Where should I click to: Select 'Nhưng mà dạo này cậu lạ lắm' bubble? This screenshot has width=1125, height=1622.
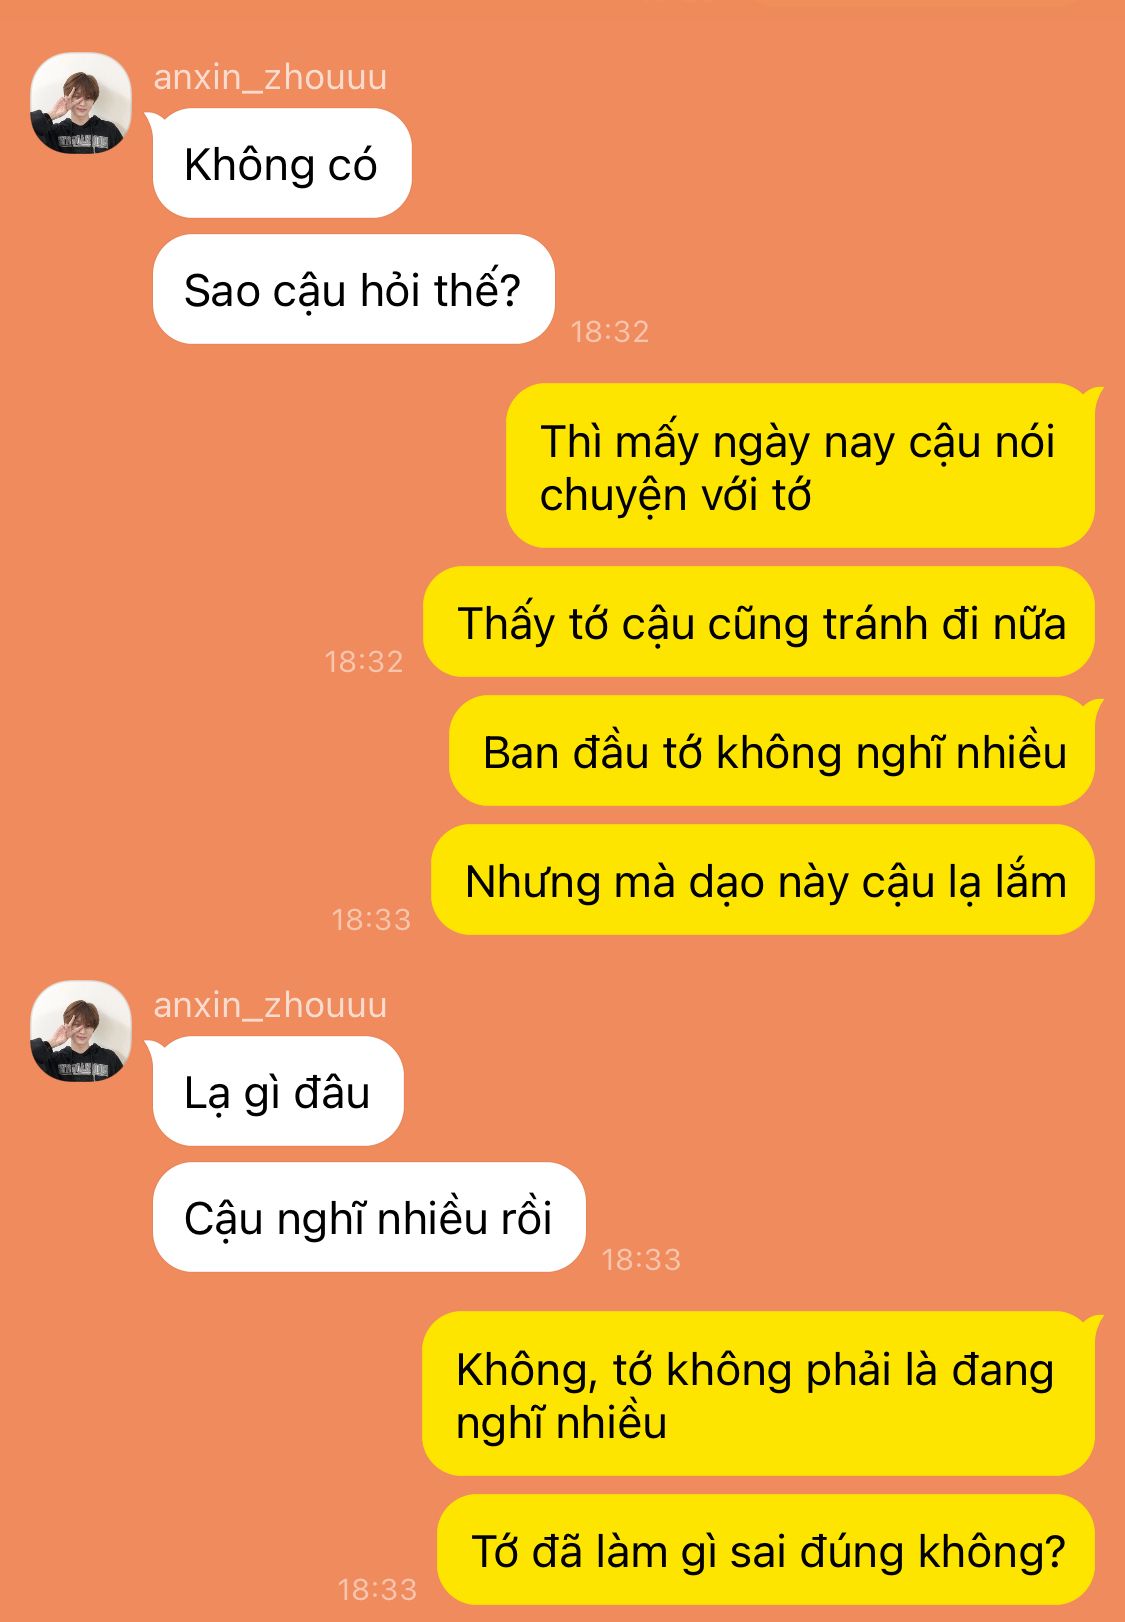[x=763, y=880]
